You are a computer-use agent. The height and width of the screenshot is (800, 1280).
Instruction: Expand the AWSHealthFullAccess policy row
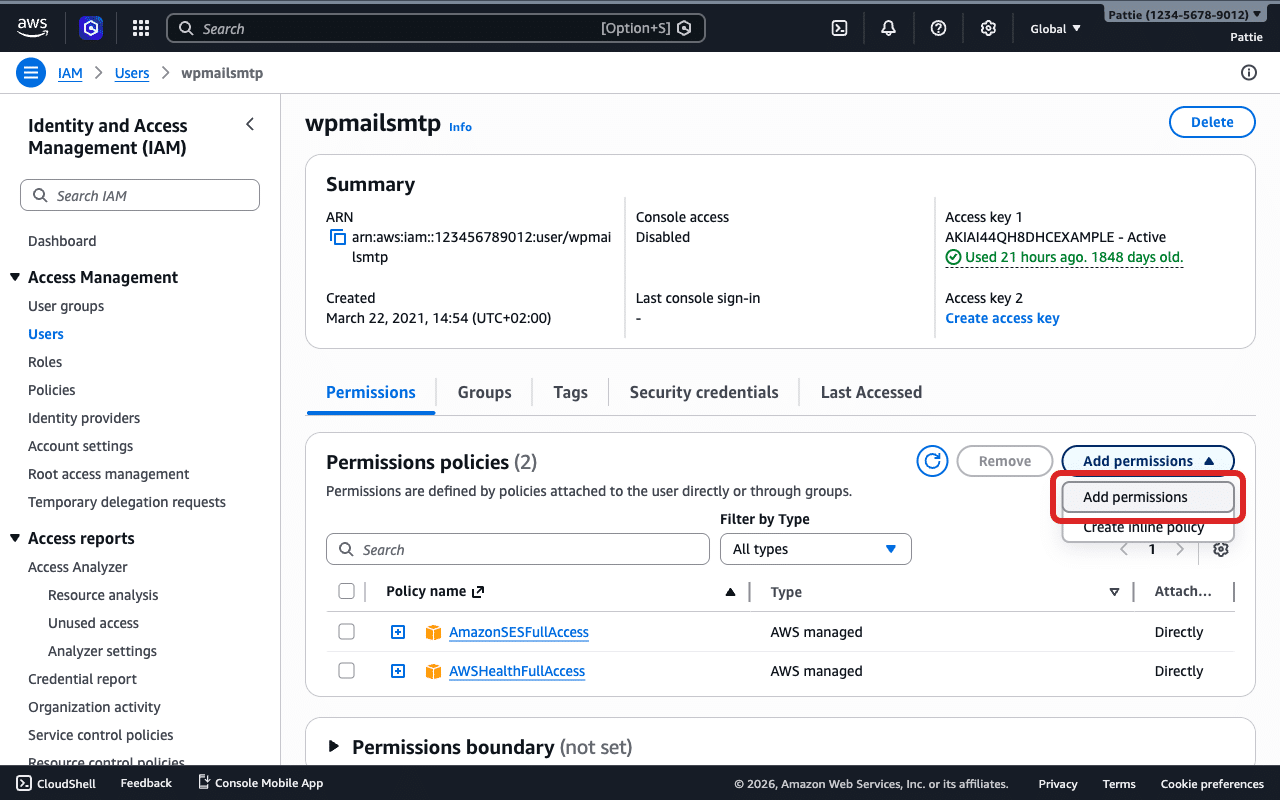(398, 671)
